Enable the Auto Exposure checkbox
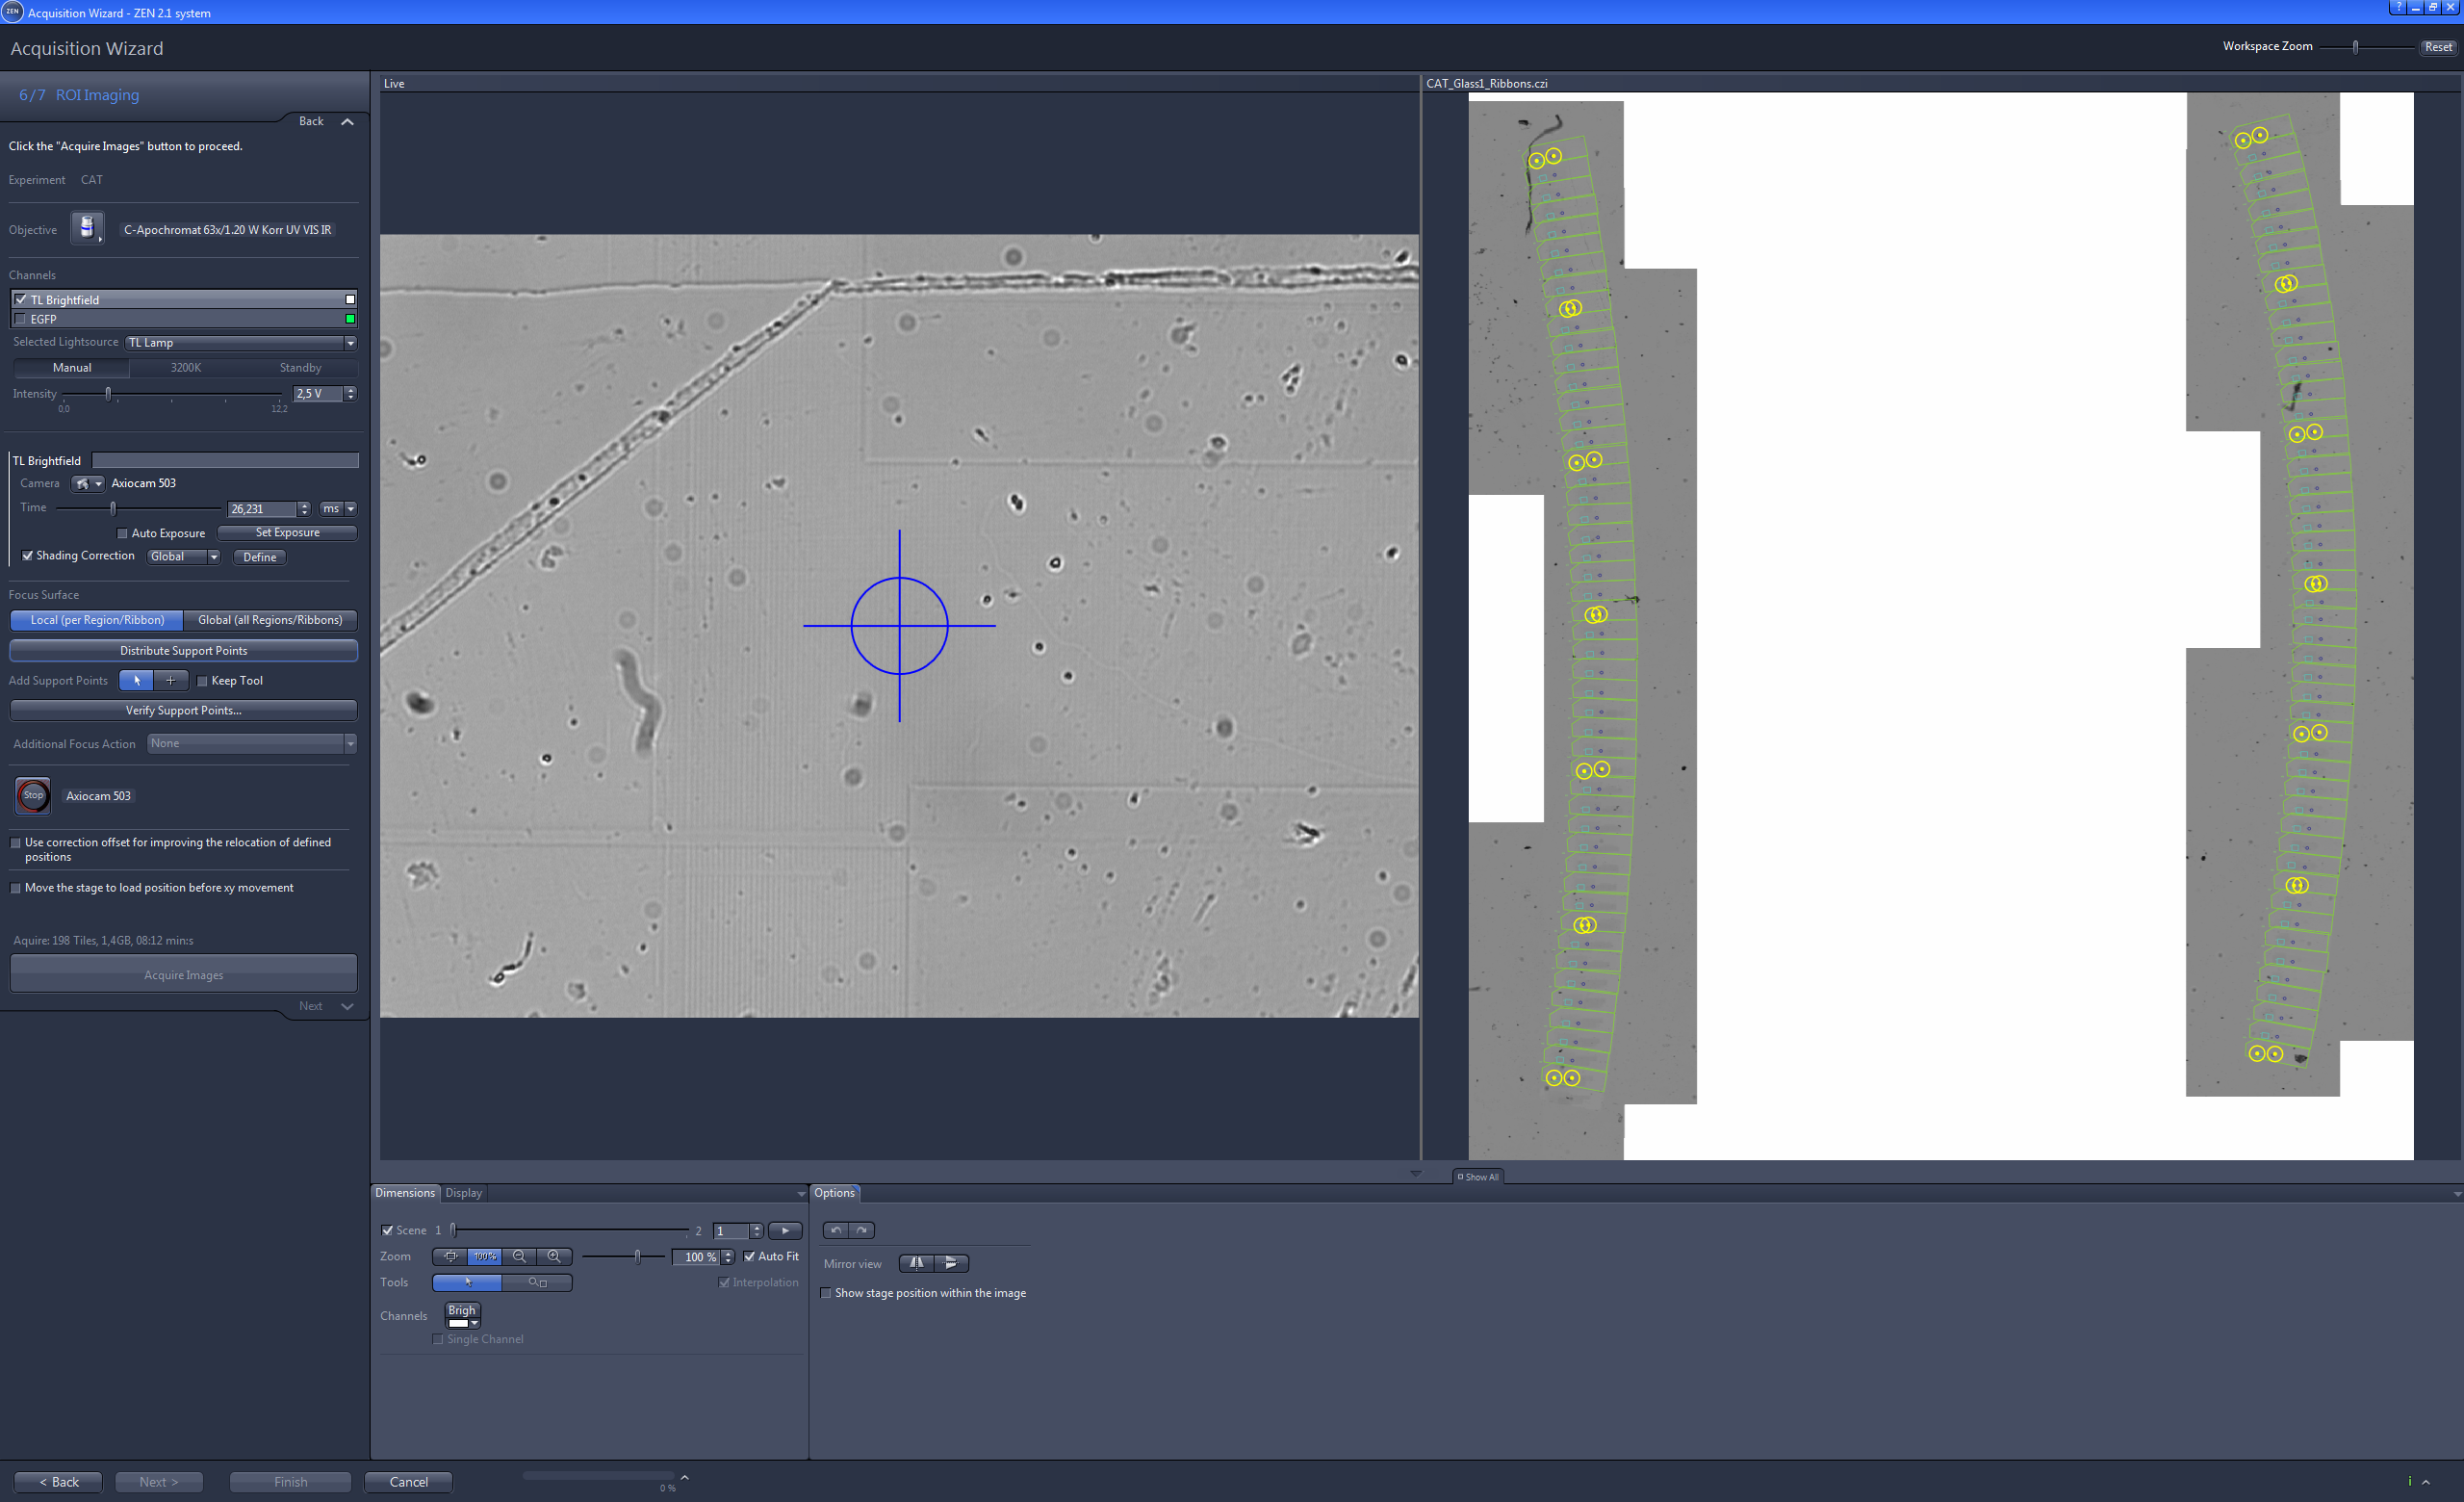Image resolution: width=2464 pixels, height=1502 pixels. (121, 533)
